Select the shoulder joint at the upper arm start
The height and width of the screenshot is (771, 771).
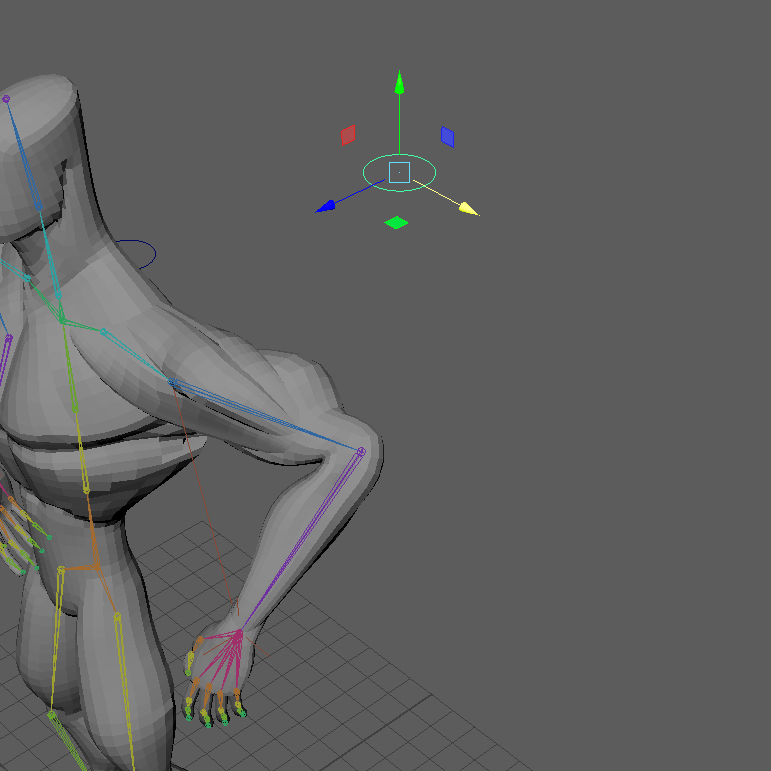pyautogui.click(x=173, y=382)
